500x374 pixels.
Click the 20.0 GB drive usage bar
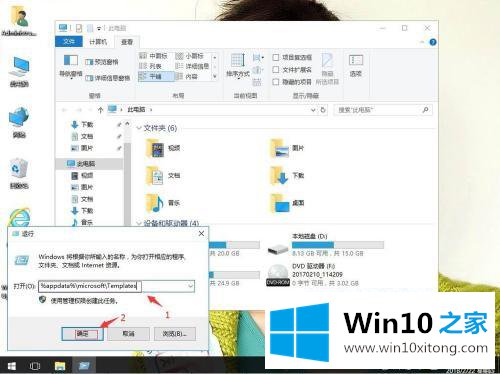point(234,245)
